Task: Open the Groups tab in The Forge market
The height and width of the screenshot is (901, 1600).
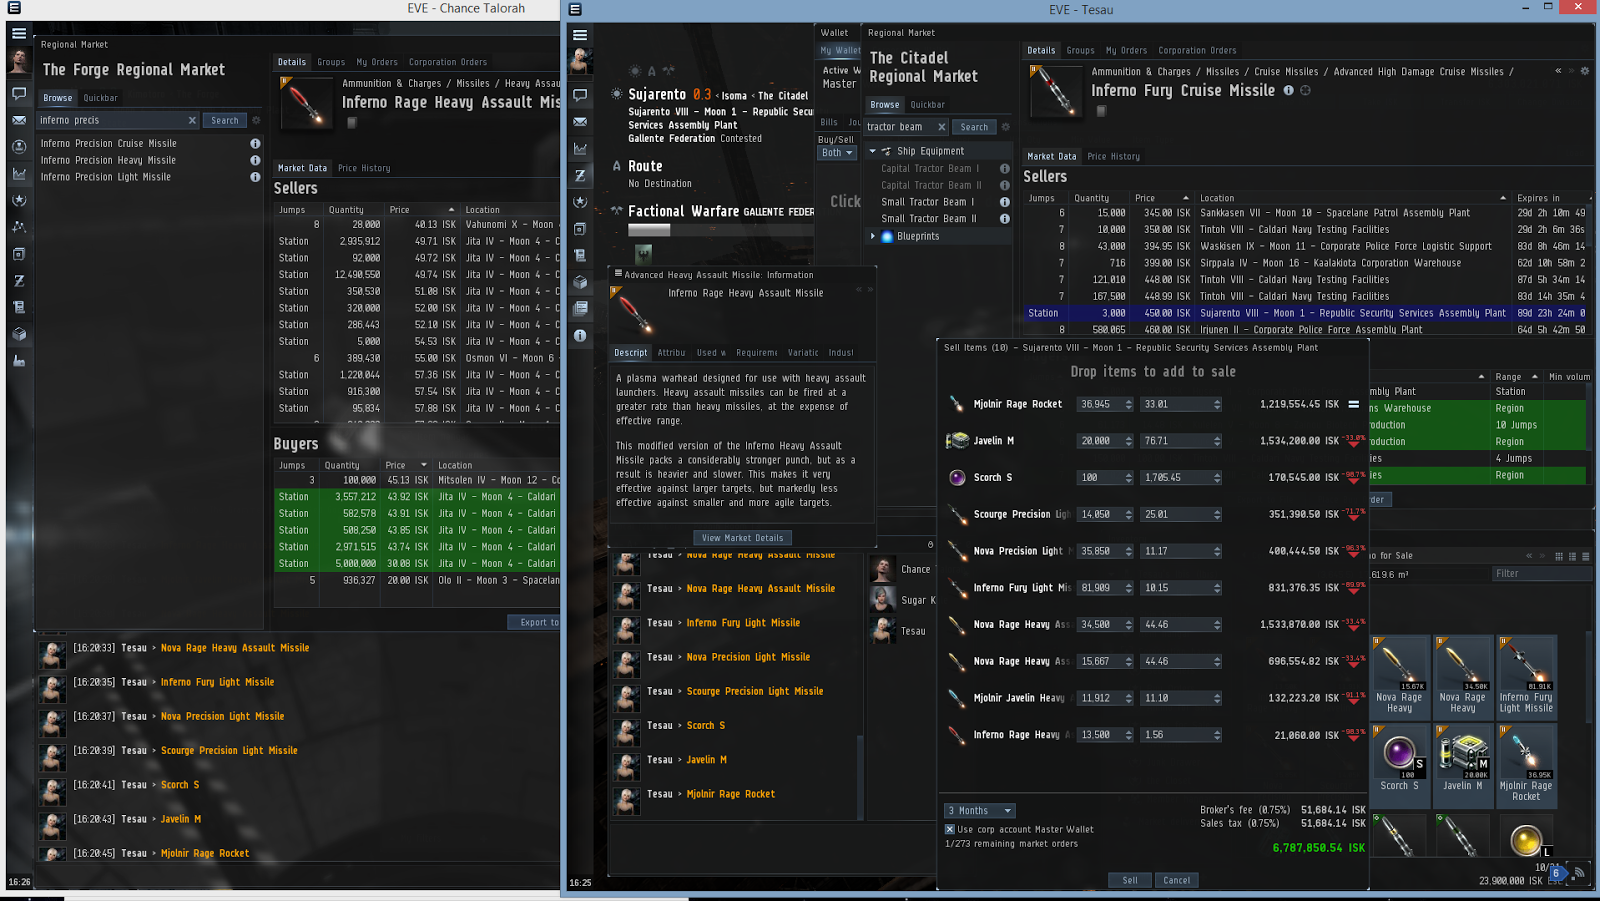Action: (x=331, y=62)
